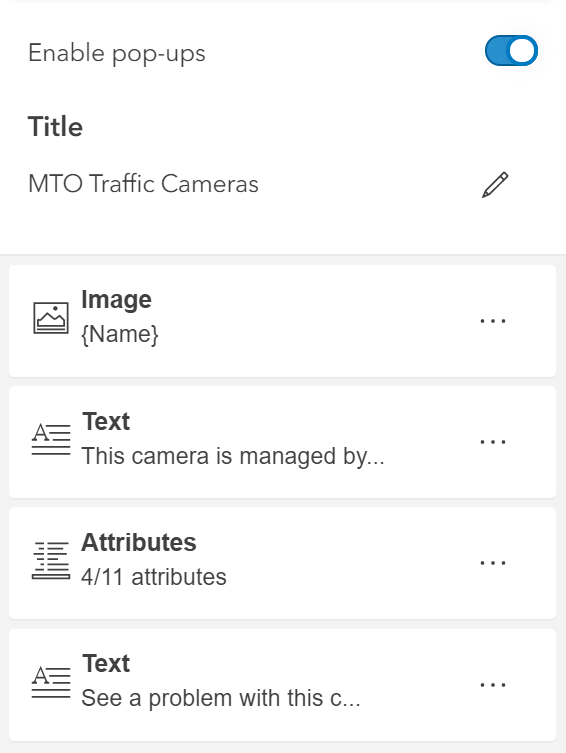Open options menu for the Attributes card
This screenshot has height=753, width=566.
click(x=493, y=563)
